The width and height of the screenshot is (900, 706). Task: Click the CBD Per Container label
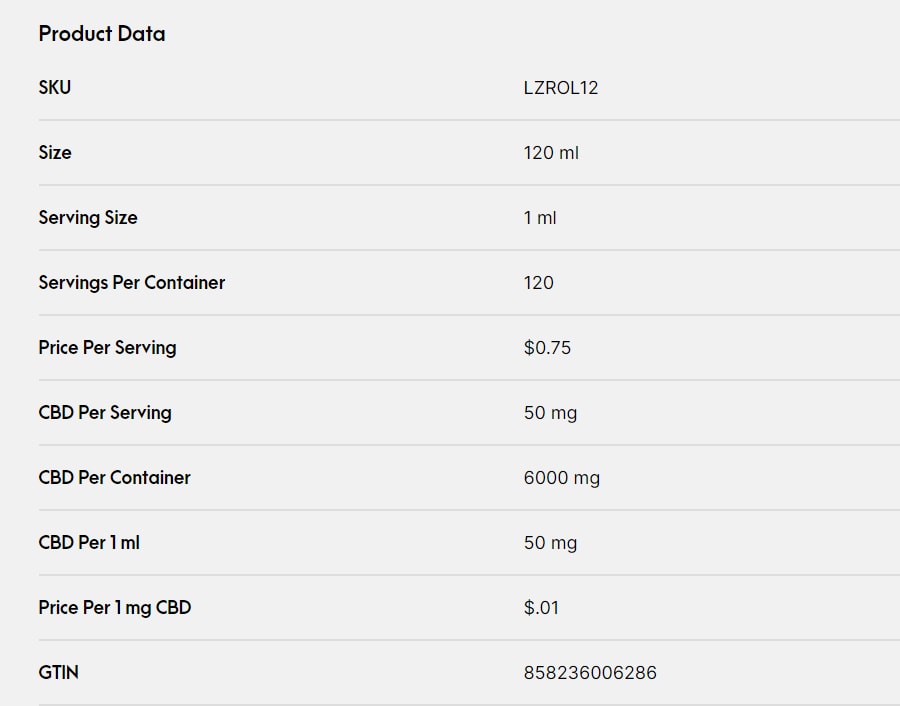114,477
